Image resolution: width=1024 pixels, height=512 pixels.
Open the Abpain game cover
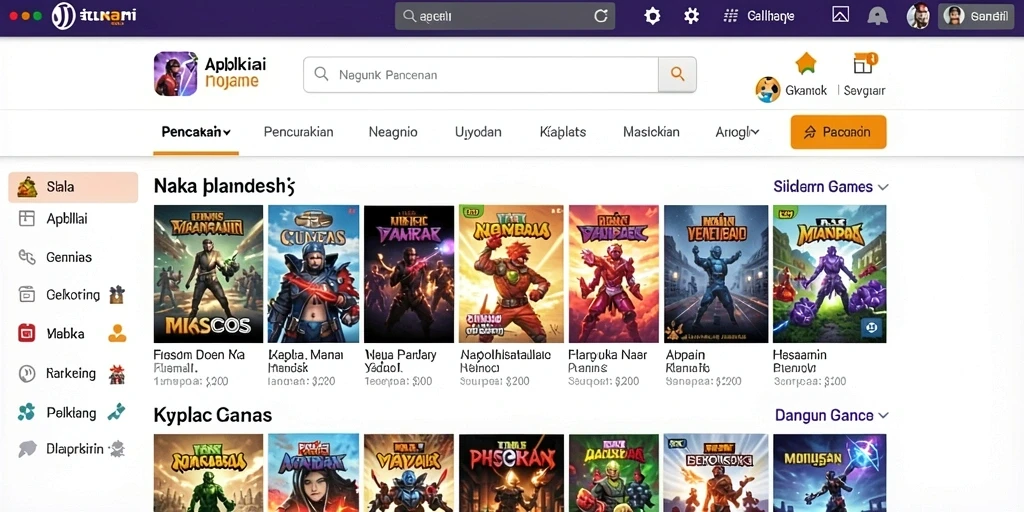(716, 274)
